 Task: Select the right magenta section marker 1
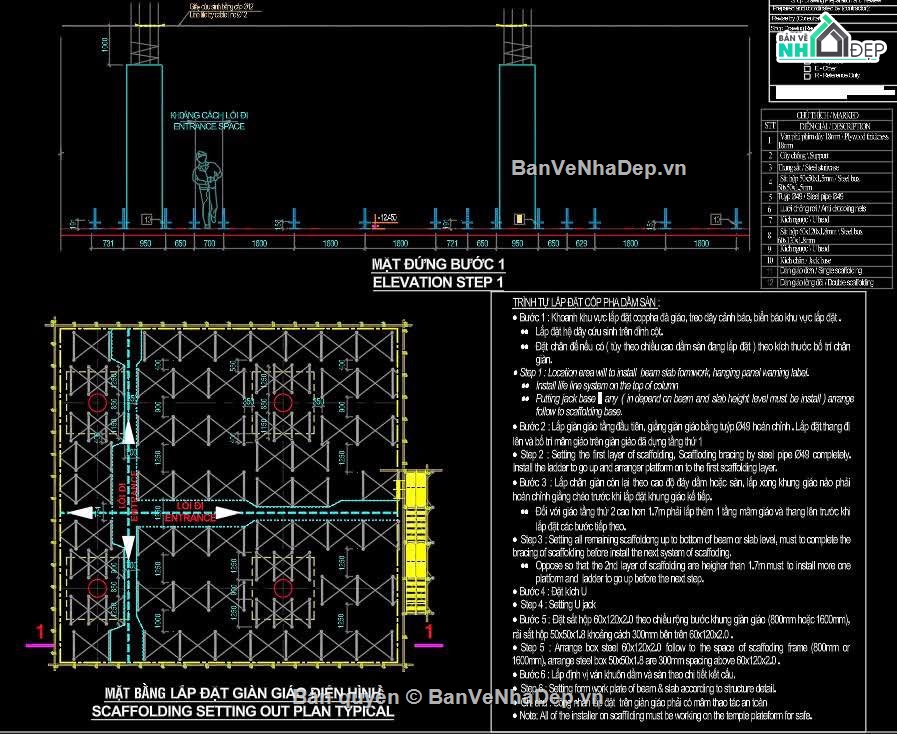428,637
